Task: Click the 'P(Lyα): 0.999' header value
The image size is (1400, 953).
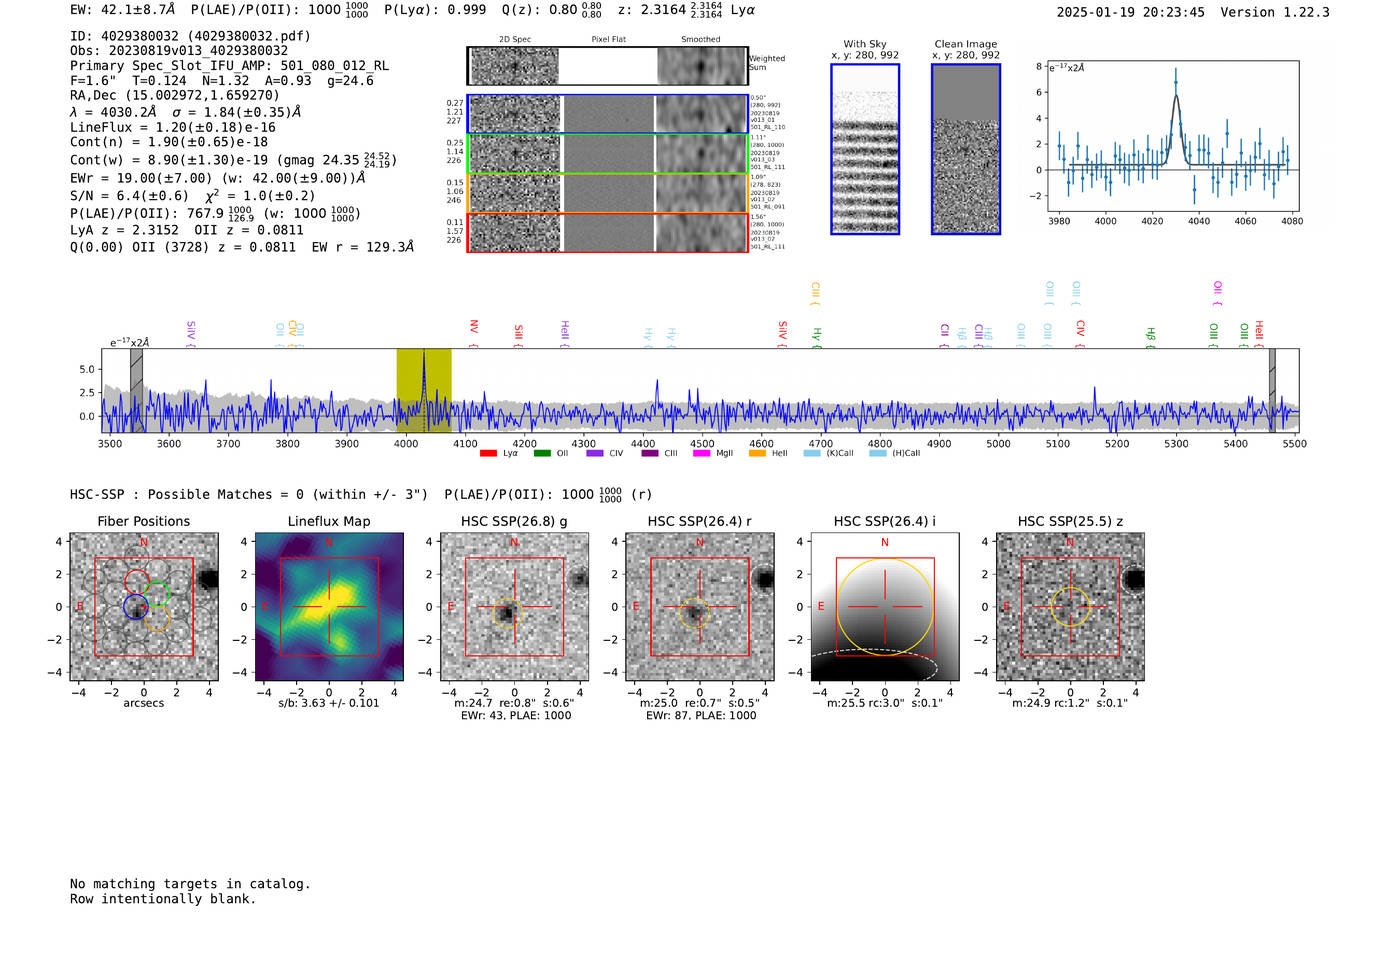Action: click(435, 10)
